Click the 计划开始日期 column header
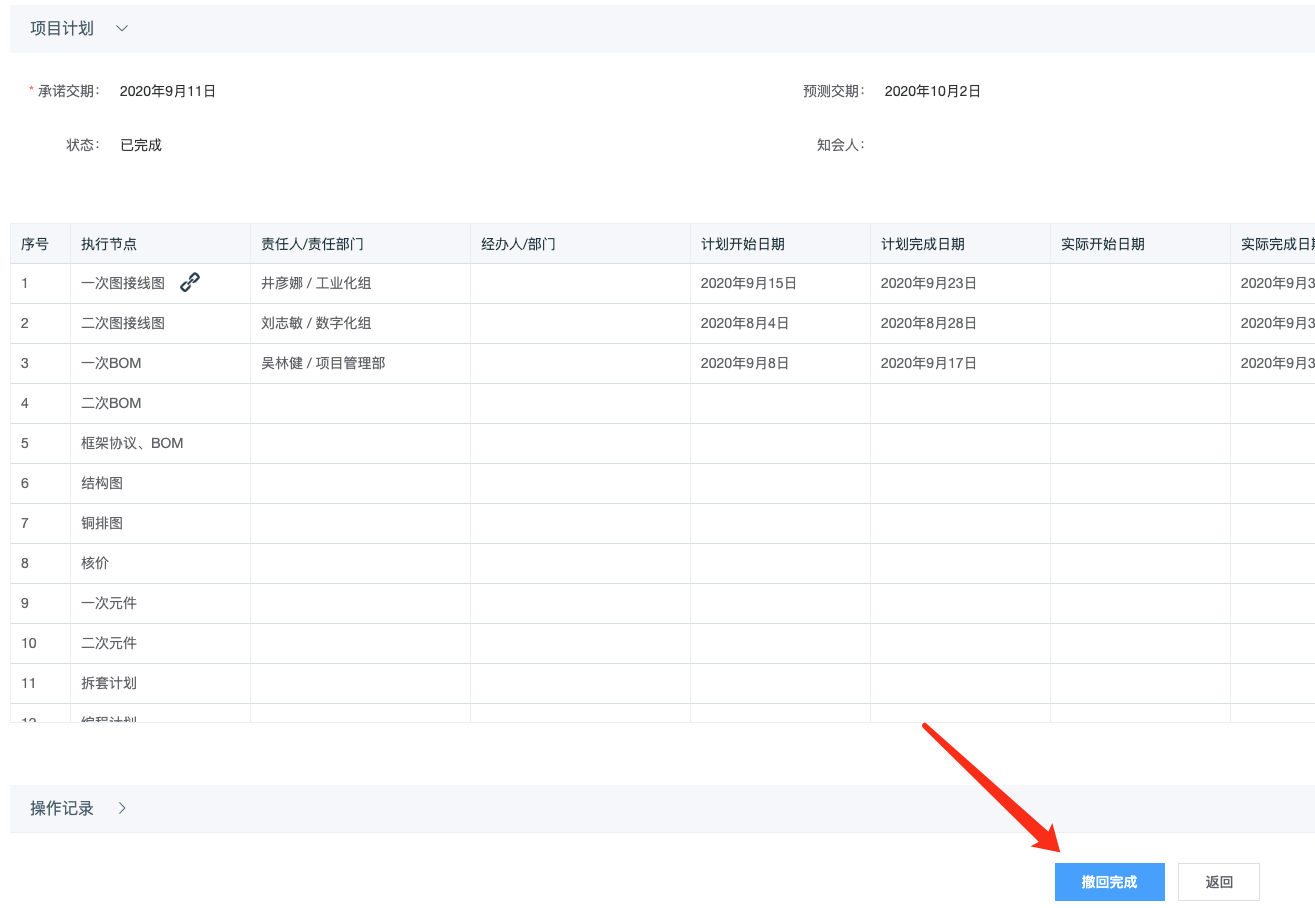The height and width of the screenshot is (908, 1315). pos(742,244)
